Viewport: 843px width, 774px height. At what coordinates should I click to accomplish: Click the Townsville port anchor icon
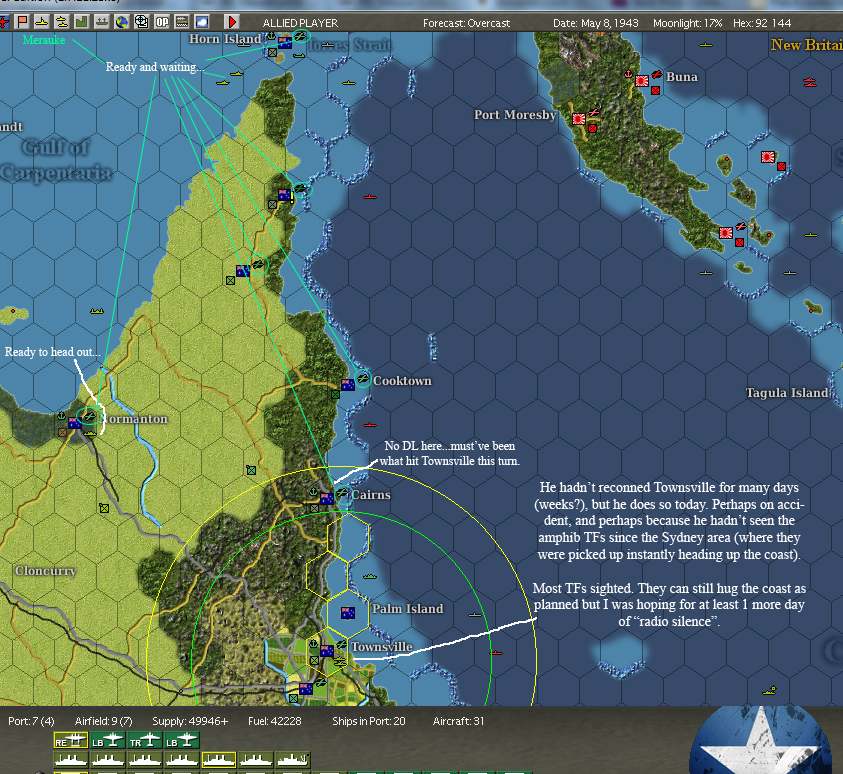(313, 644)
